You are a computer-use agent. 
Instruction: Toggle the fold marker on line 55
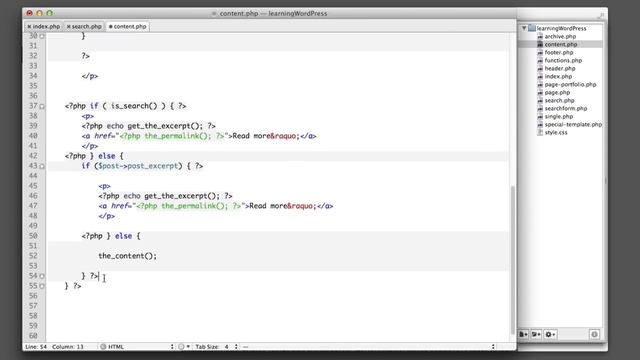[42, 287]
